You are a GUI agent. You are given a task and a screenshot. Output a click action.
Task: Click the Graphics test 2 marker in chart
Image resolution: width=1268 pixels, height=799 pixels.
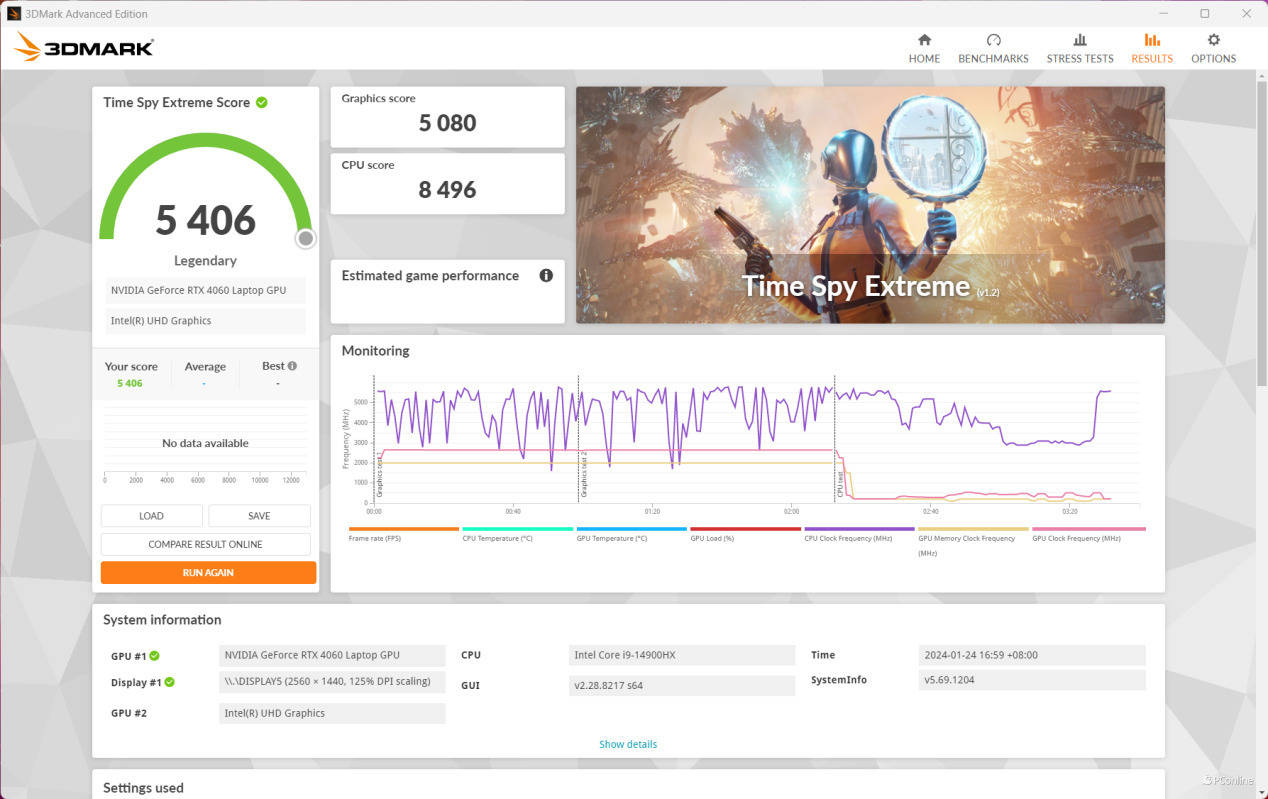click(x=584, y=474)
